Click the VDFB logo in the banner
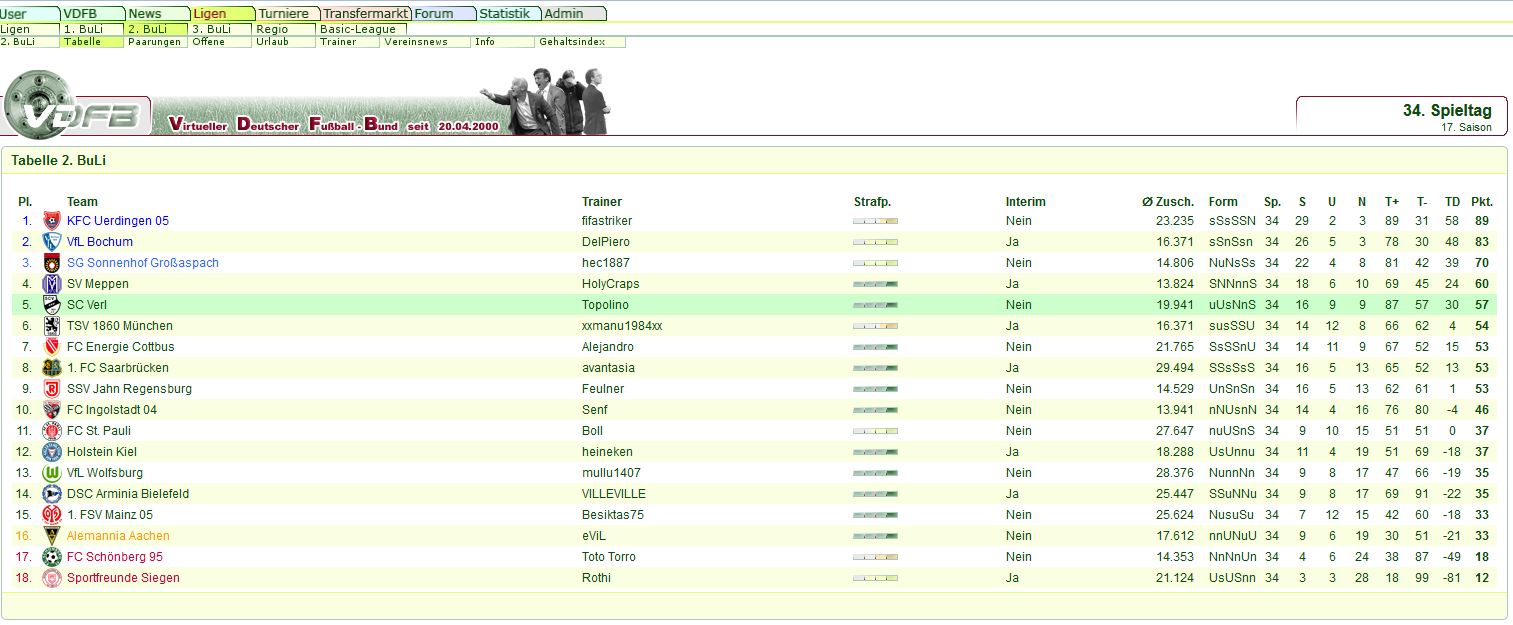 click(x=75, y=103)
